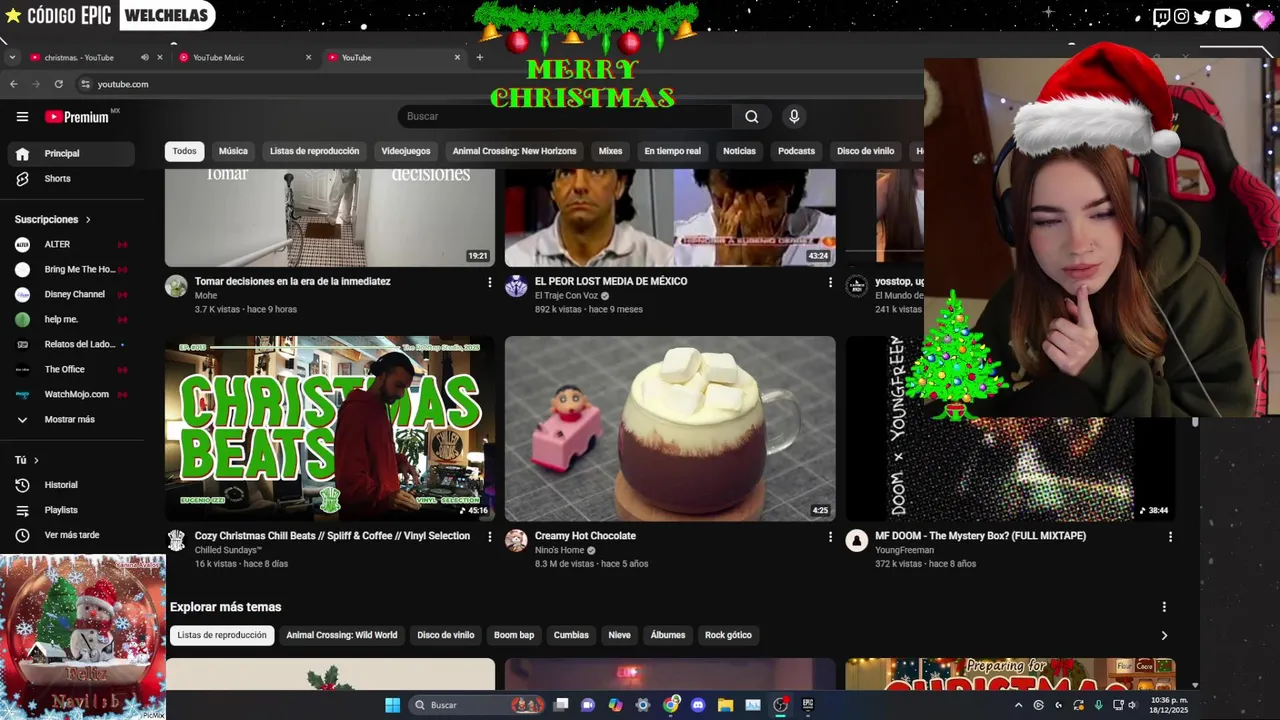This screenshot has width=1280, height=720.
Task: Open Chrome from the taskbar
Action: click(x=670, y=705)
